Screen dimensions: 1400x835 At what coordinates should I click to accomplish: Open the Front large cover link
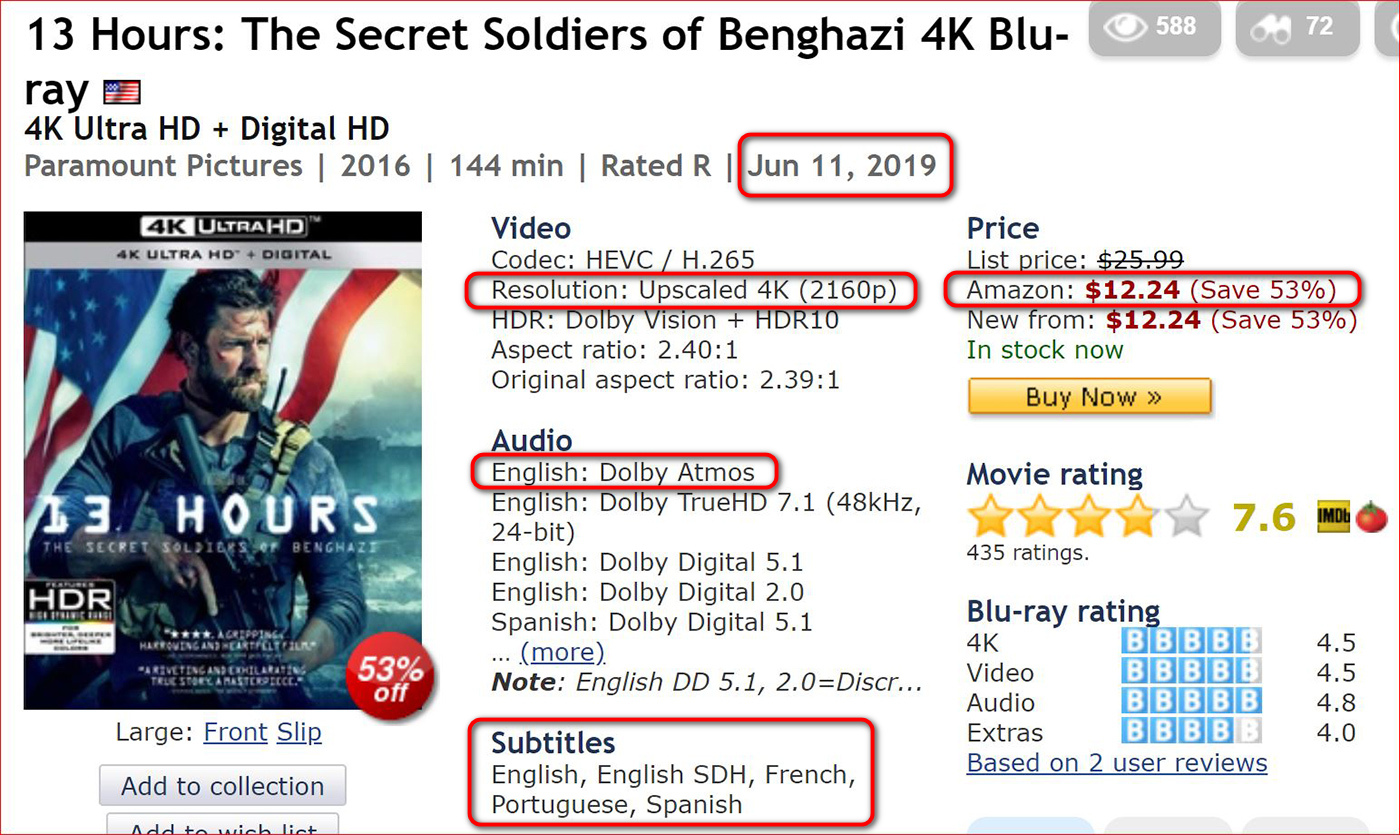pos(235,732)
